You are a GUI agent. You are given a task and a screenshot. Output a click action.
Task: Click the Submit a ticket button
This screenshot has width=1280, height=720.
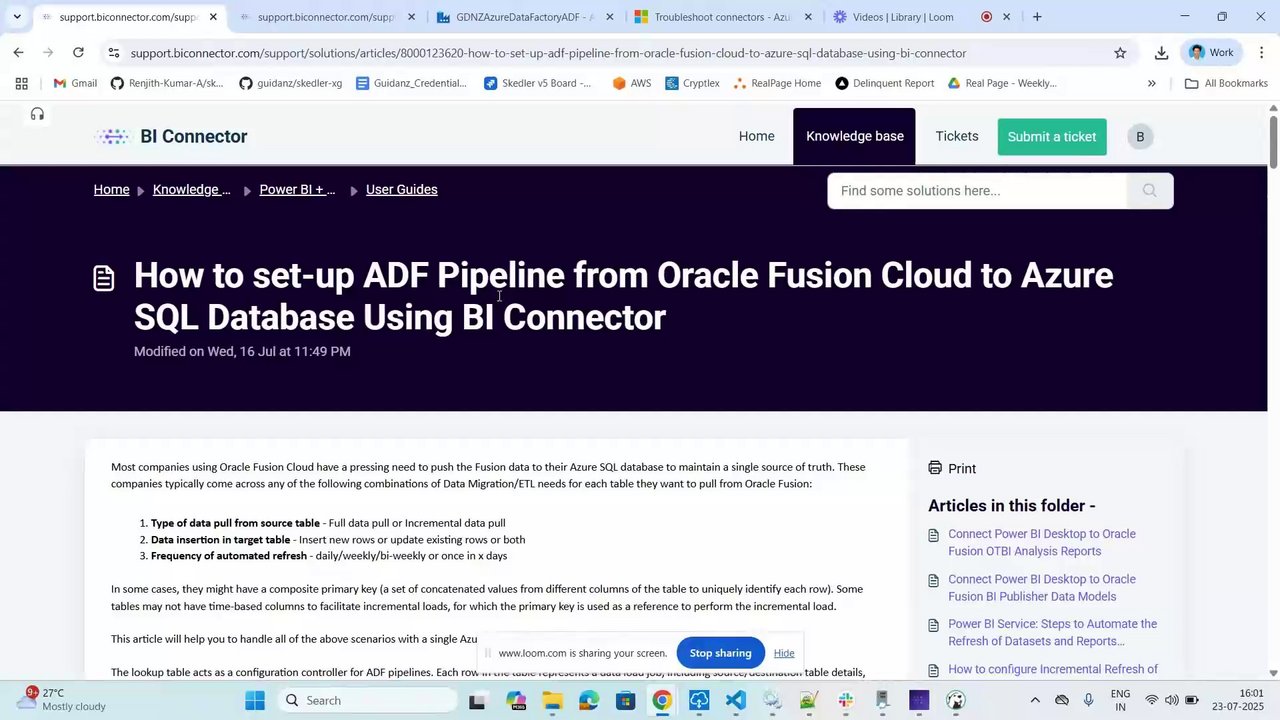[x=1052, y=137]
